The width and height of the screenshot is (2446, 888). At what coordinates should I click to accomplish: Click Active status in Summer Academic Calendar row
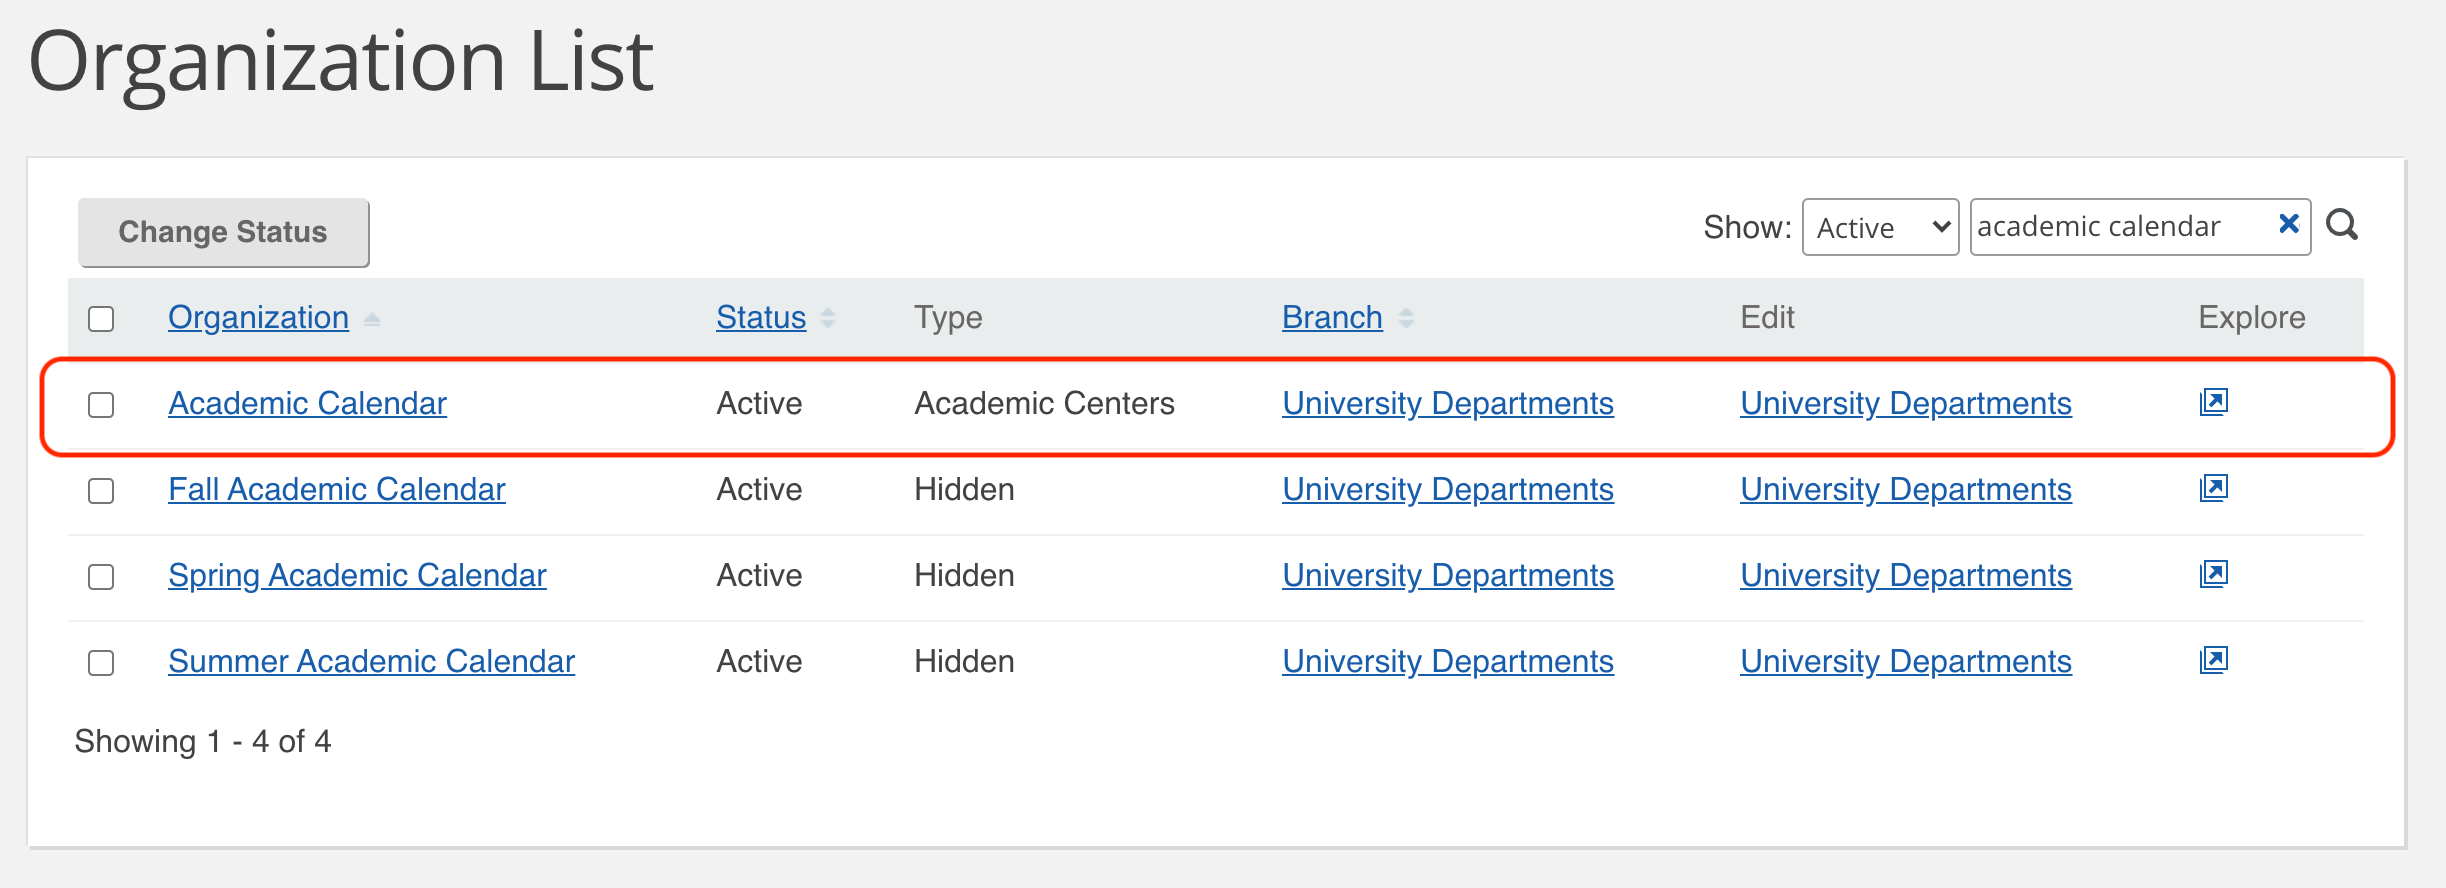tap(759, 661)
